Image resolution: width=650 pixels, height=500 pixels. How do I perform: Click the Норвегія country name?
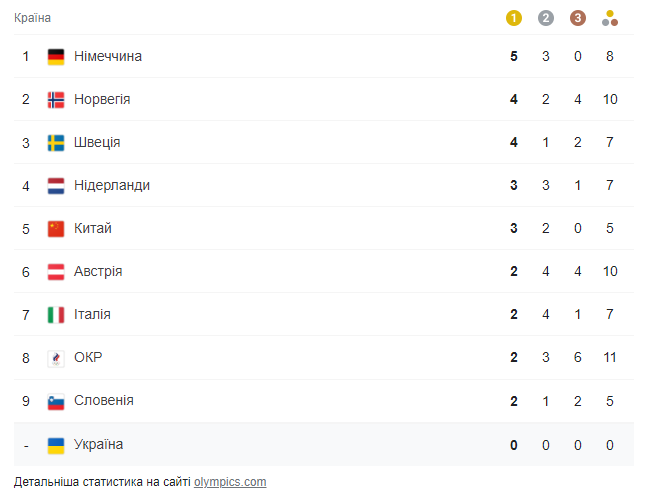(x=102, y=100)
